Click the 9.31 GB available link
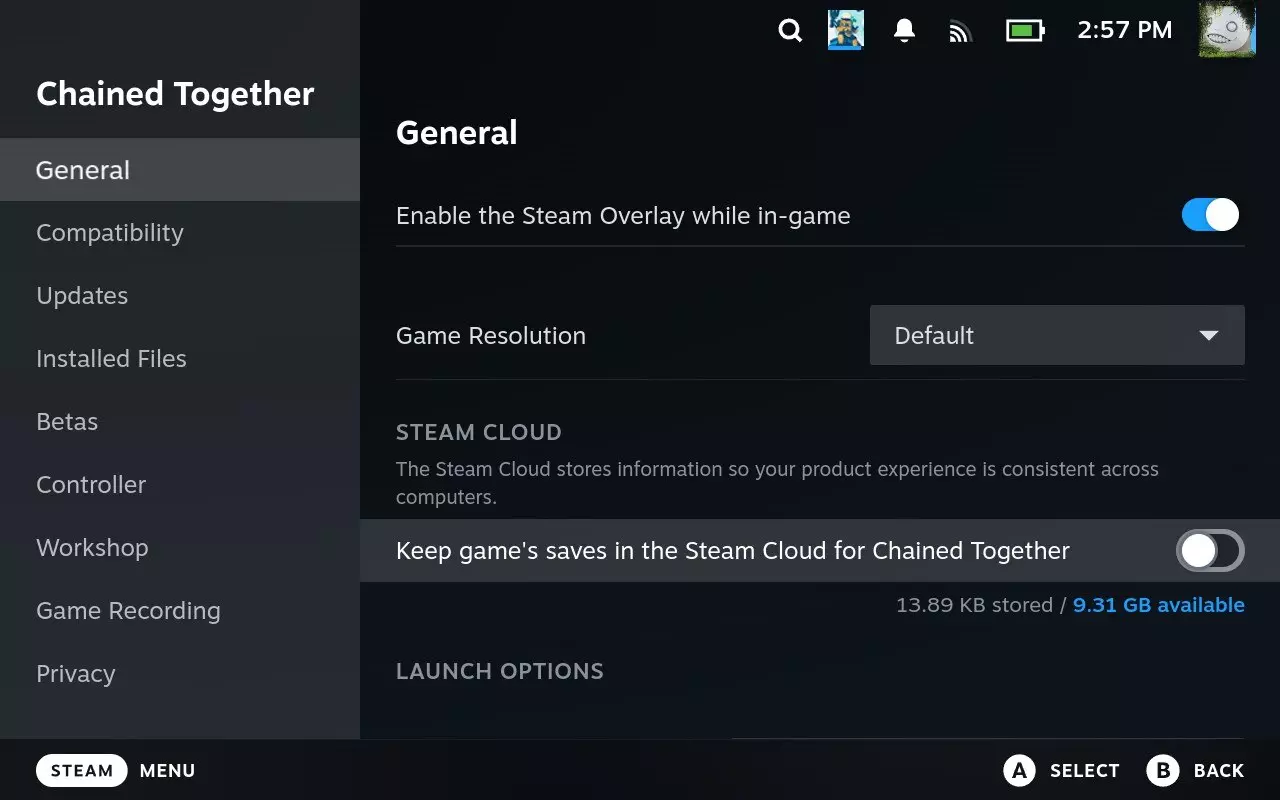Screen dimensions: 1280x800 tap(1158, 605)
